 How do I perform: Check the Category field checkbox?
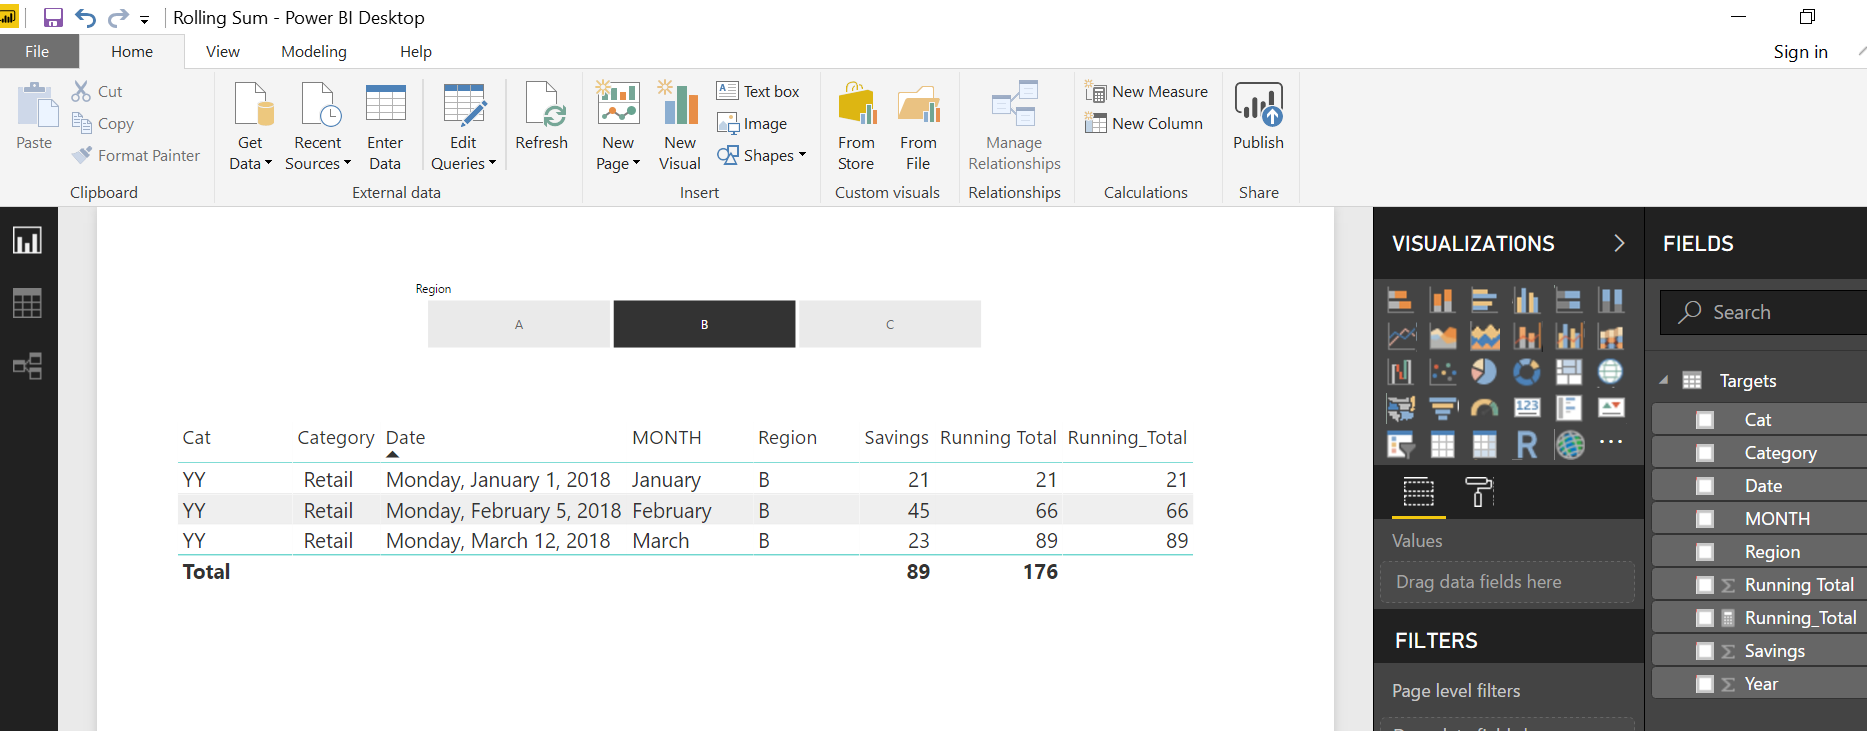(x=1705, y=453)
